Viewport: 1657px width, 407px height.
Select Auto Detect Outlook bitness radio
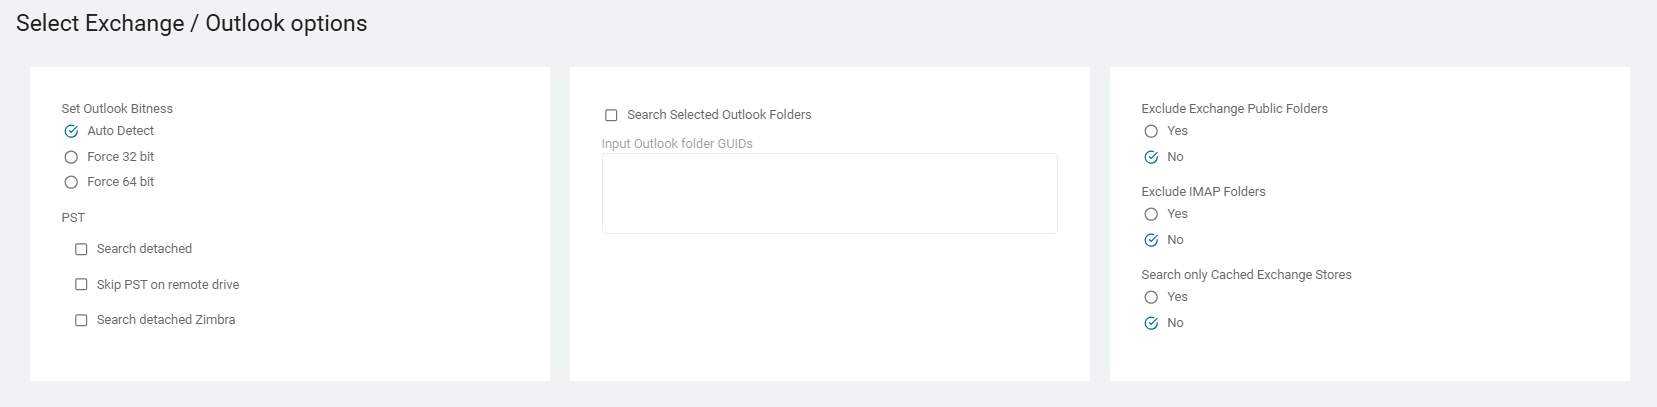(x=71, y=131)
